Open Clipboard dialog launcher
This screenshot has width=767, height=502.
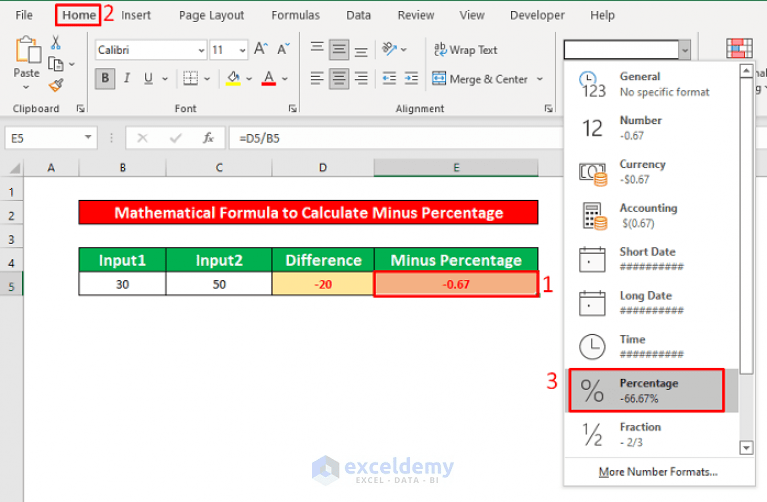tap(81, 109)
